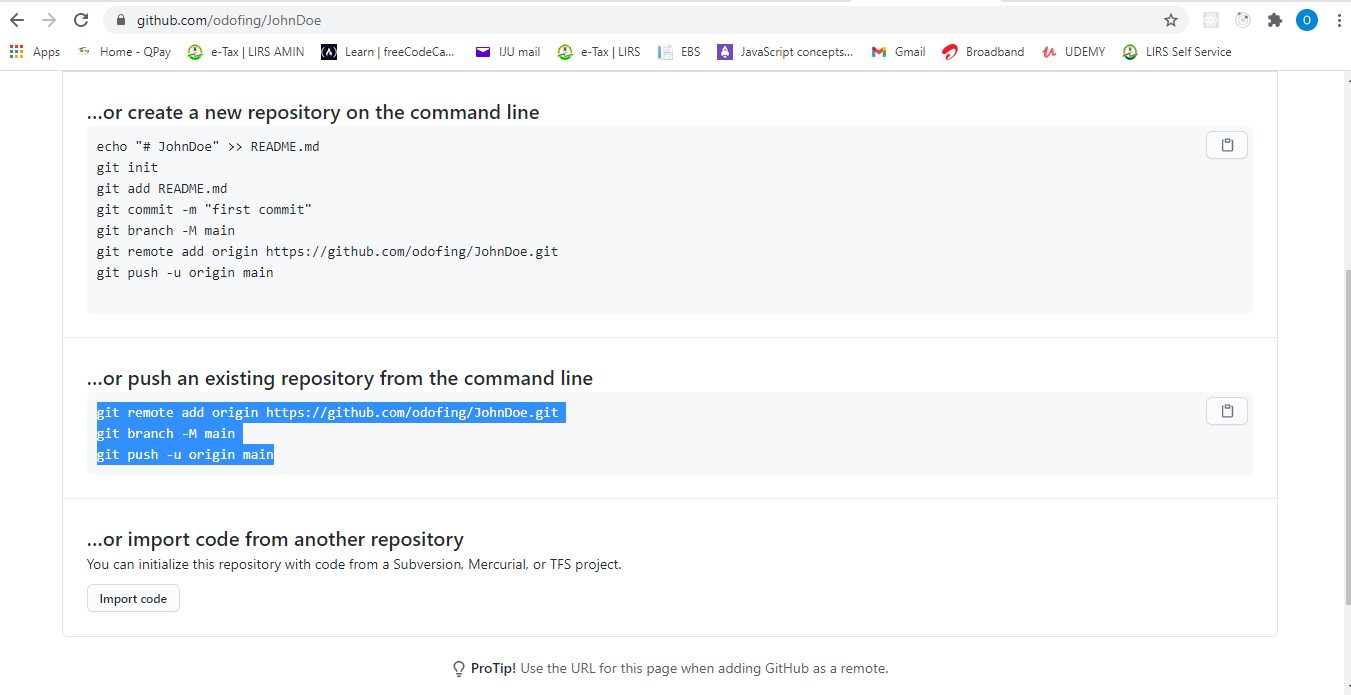Open the LIRS Self Service bookmark
The width and height of the screenshot is (1351, 695).
[x=1177, y=52]
